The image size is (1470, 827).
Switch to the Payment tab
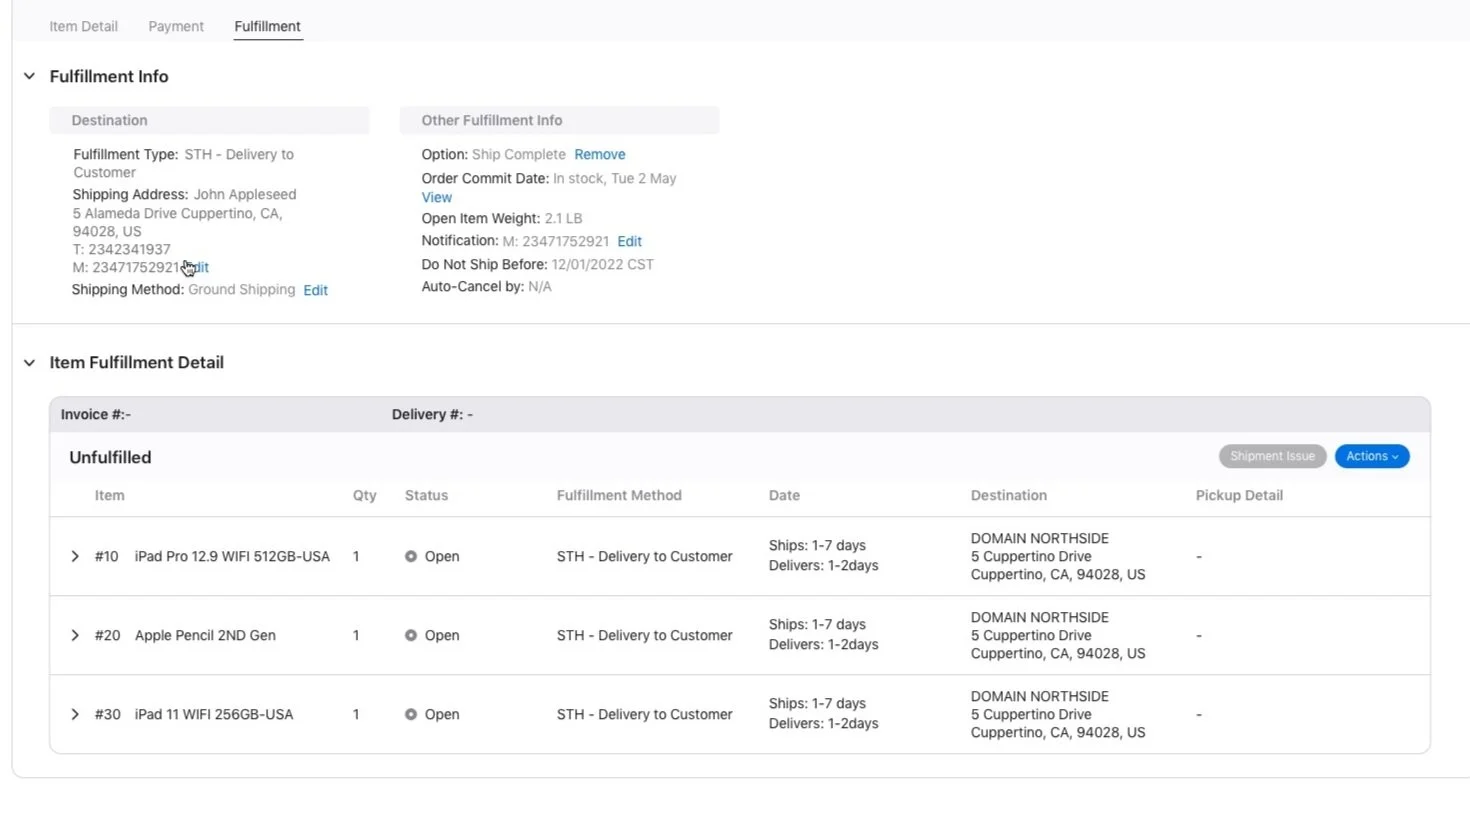click(x=176, y=26)
